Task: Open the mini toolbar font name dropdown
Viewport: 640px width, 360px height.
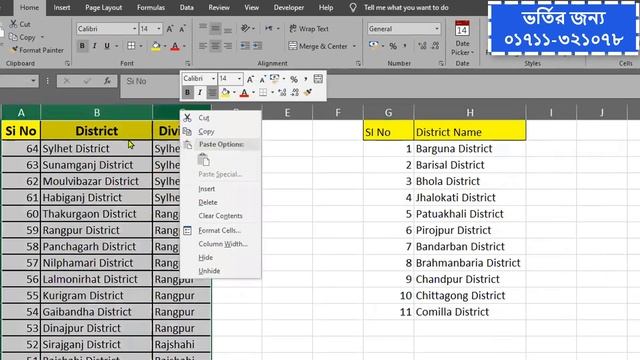Action: coord(213,78)
